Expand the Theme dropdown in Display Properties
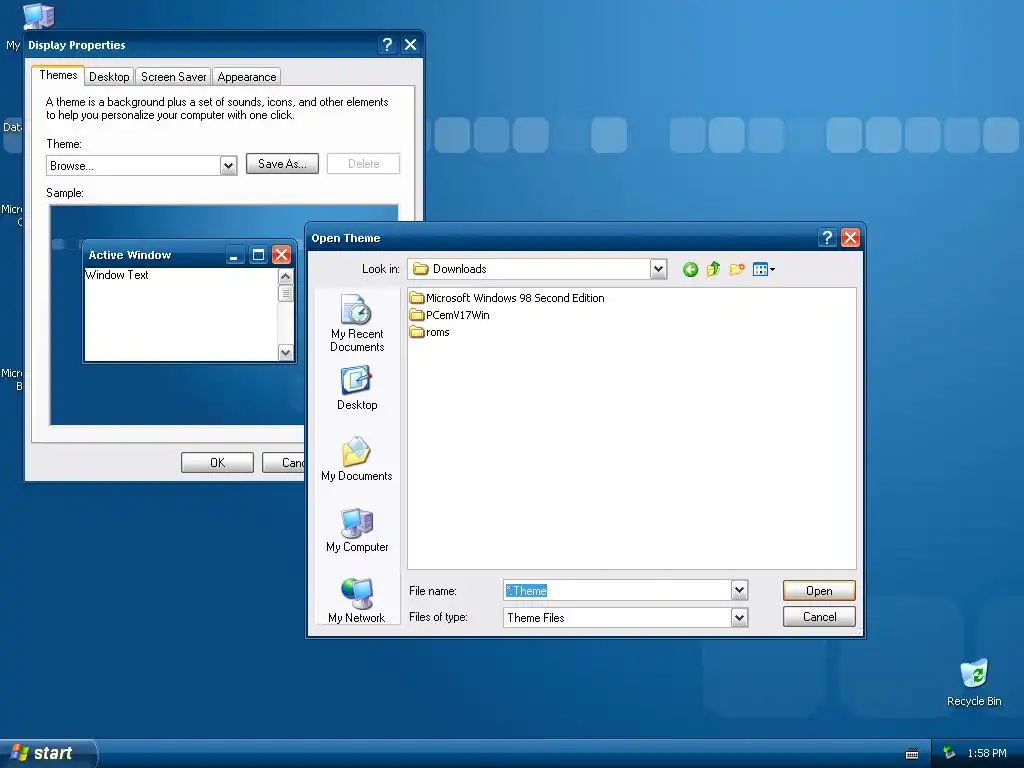 point(228,166)
